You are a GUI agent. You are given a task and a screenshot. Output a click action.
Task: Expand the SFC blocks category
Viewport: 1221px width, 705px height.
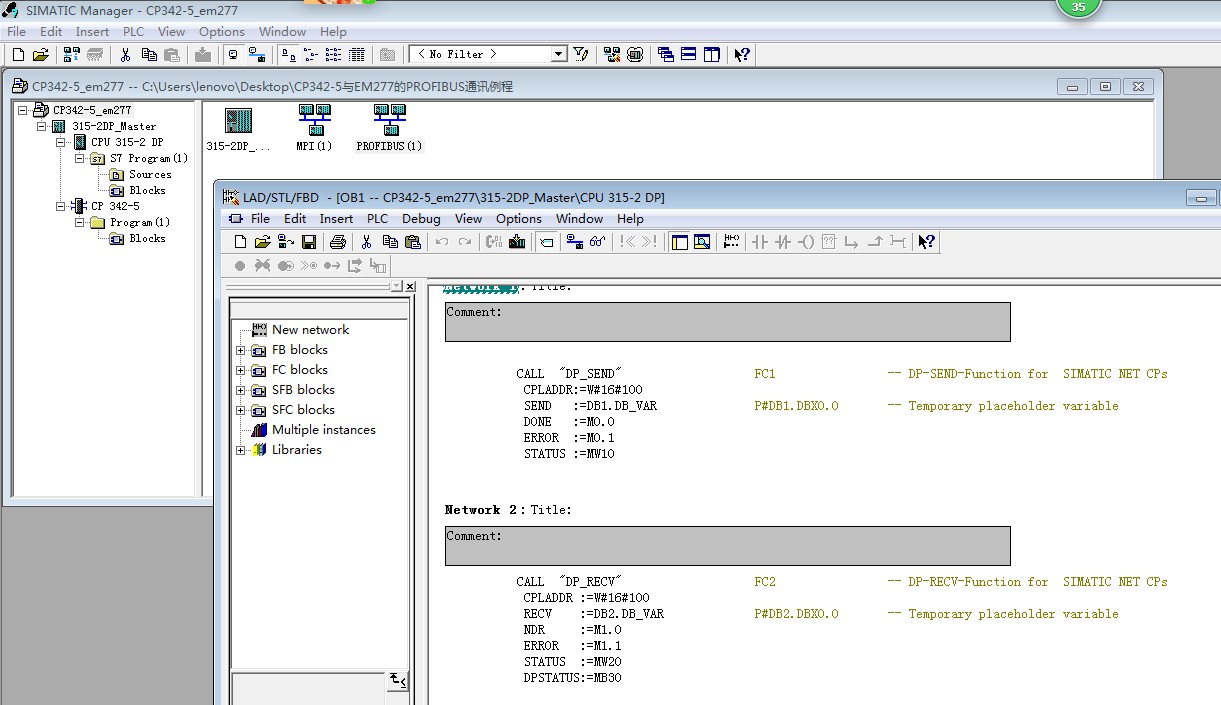pyautogui.click(x=242, y=409)
